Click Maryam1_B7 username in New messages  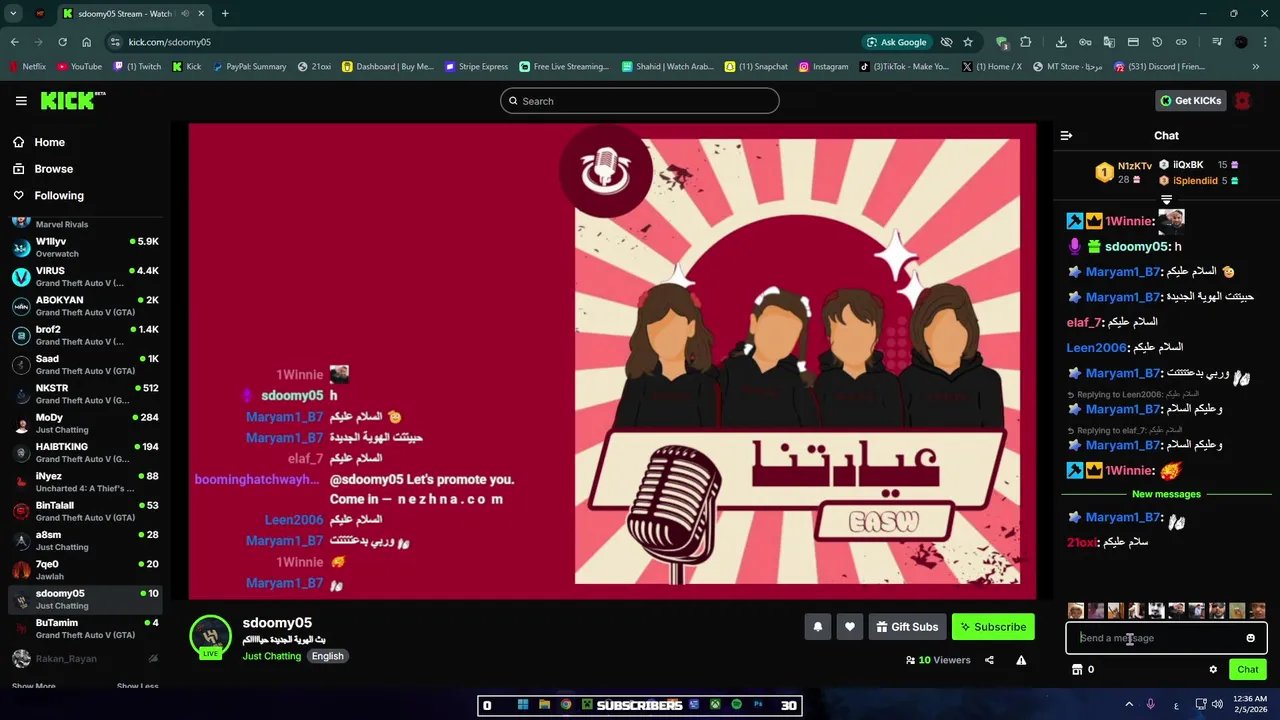point(1123,517)
